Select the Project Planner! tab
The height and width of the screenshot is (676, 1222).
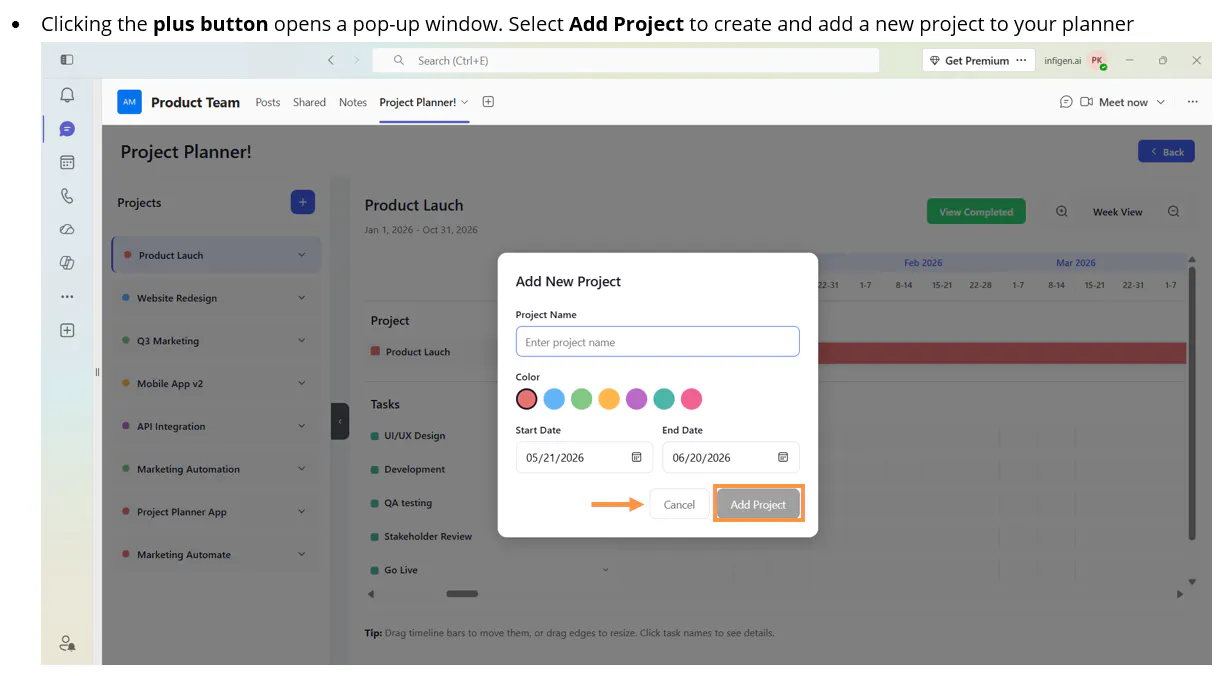[x=417, y=102]
